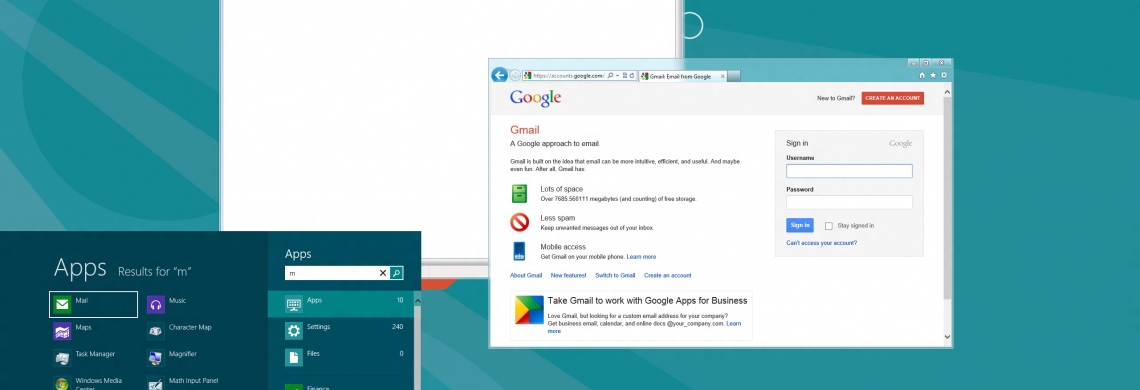Click the 'Take Gmail to work' heading
The height and width of the screenshot is (390, 1140).
point(647,301)
